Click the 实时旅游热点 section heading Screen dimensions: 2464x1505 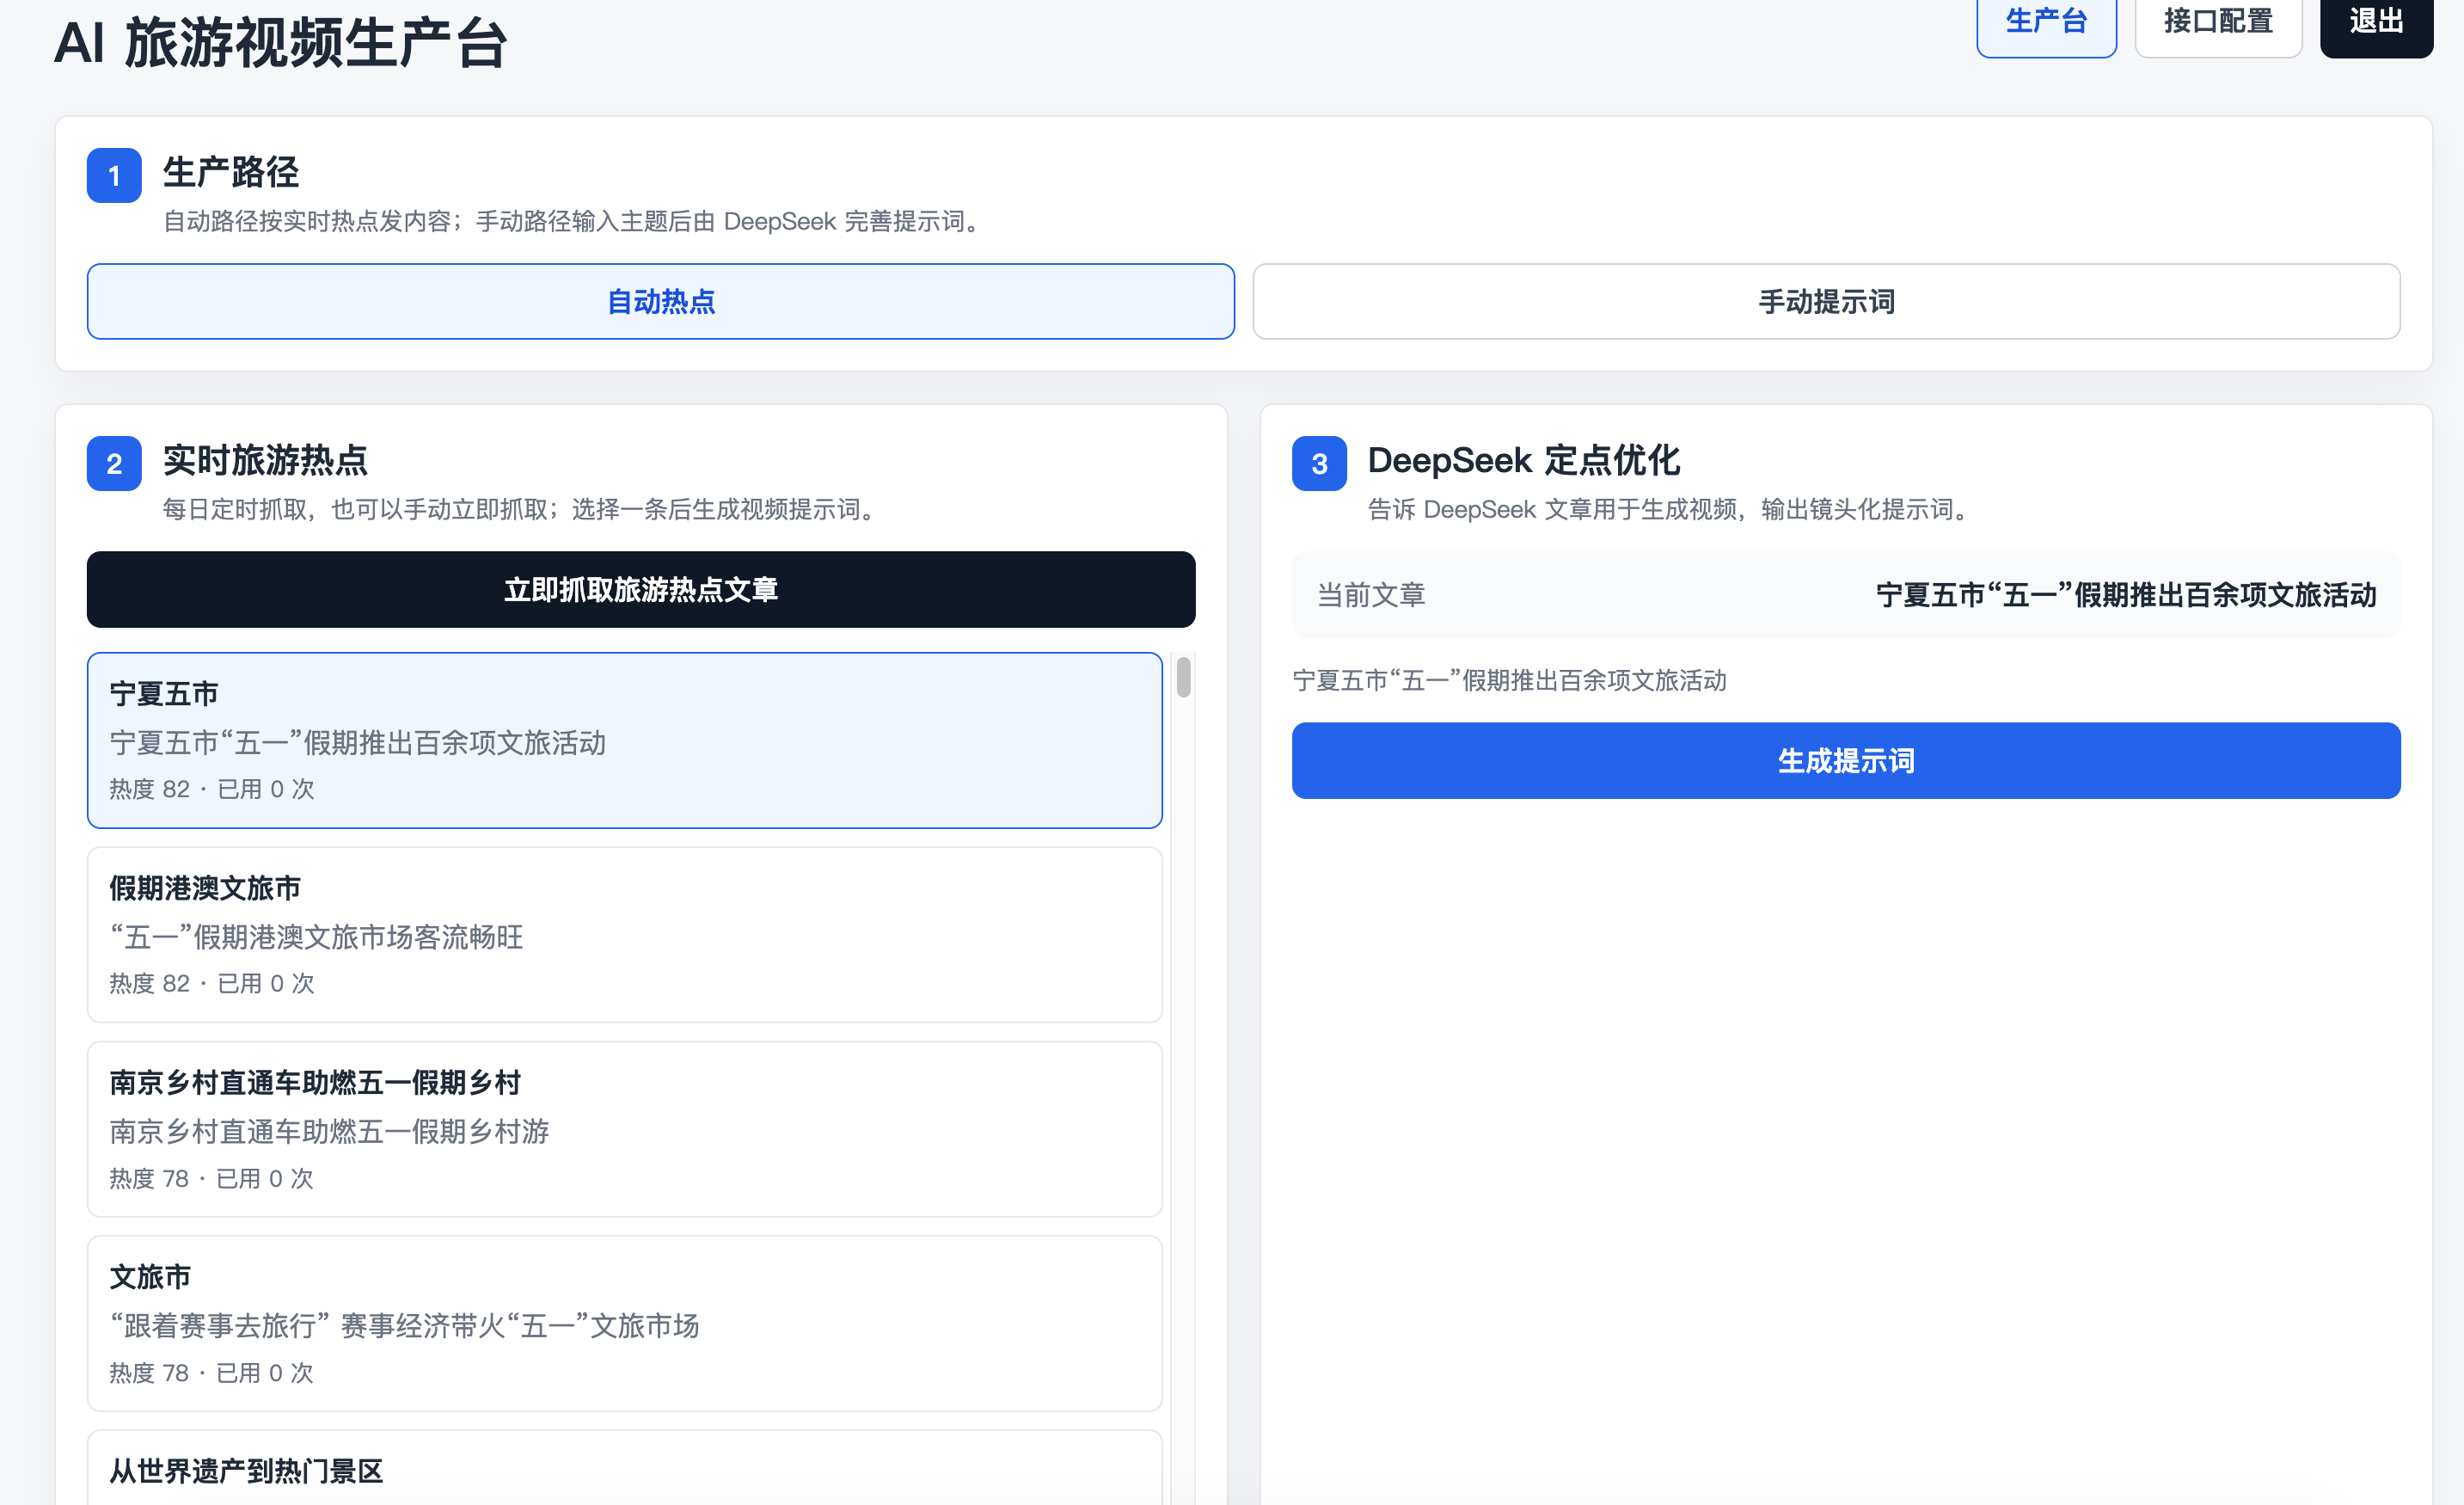click(265, 460)
